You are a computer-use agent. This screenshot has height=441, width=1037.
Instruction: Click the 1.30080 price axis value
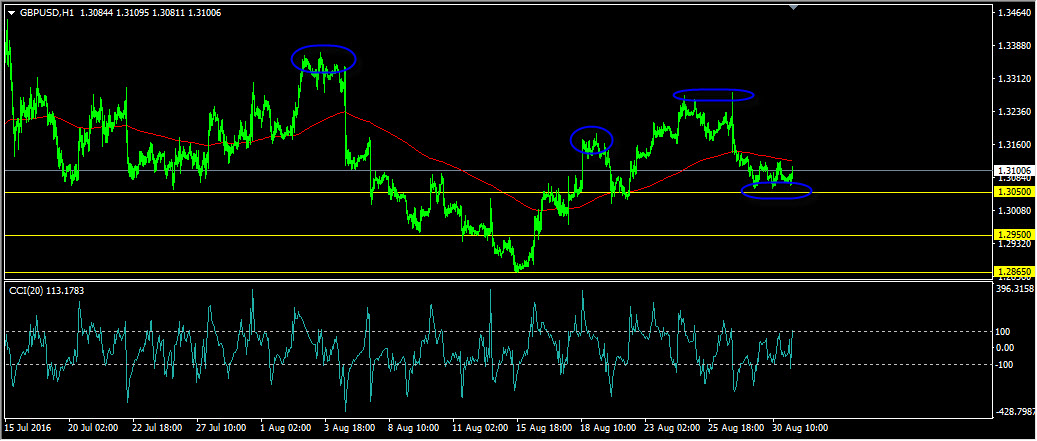pos(1015,211)
